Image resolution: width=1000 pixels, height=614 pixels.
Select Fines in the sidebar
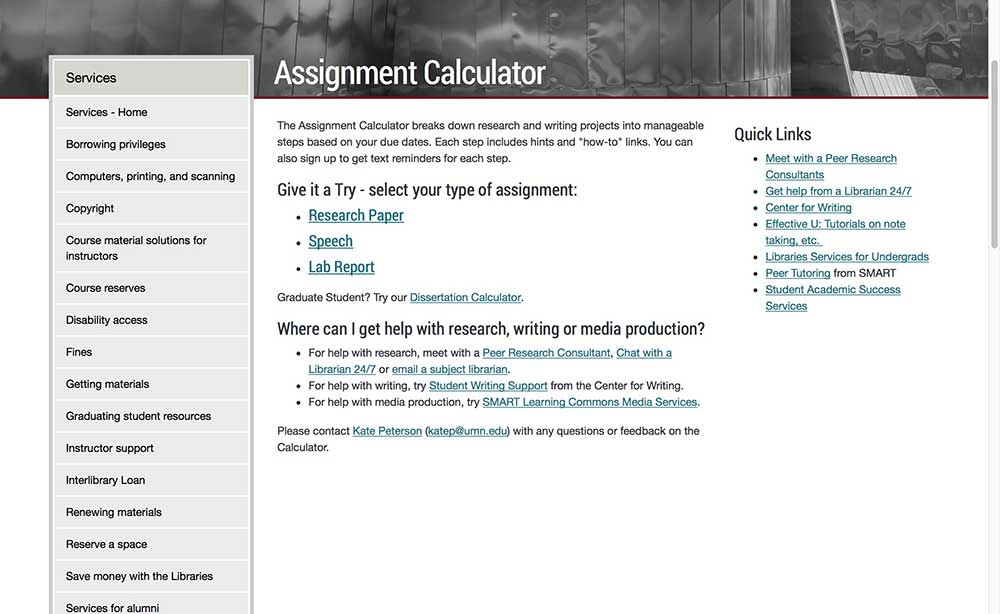click(151, 352)
